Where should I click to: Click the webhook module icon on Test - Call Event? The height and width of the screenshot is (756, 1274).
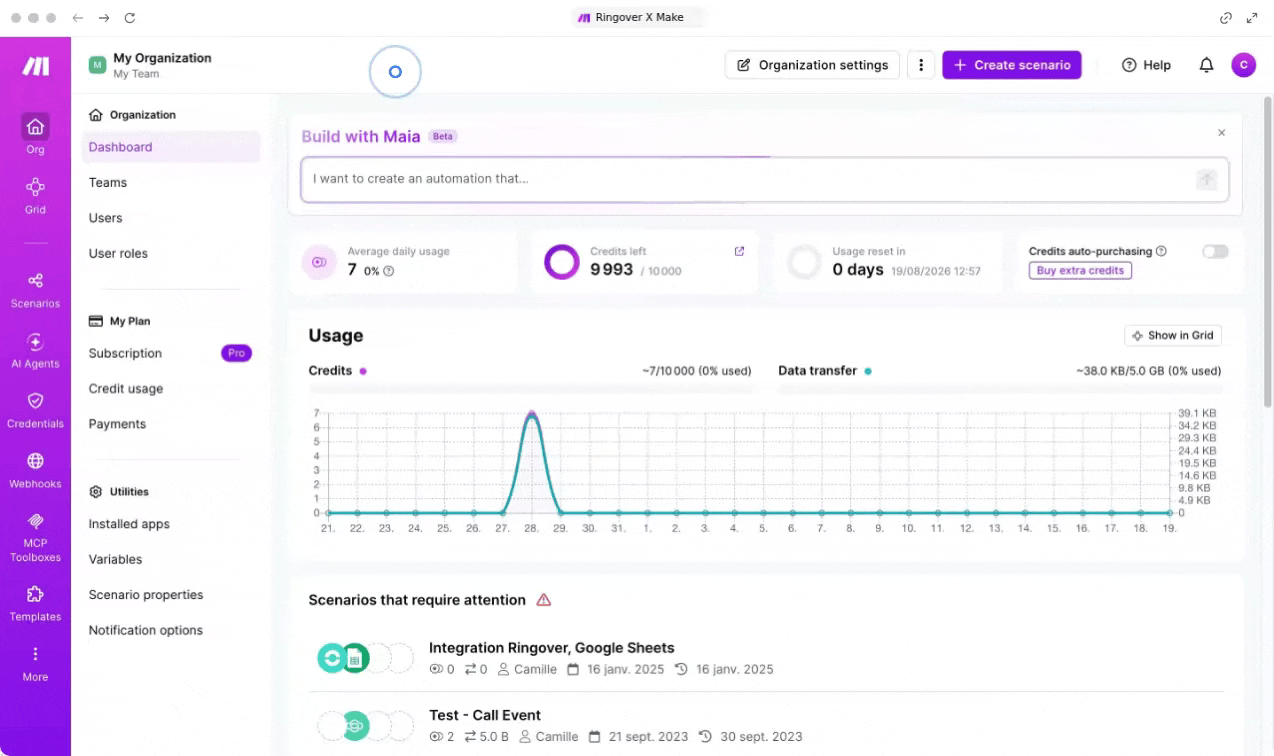coord(355,725)
